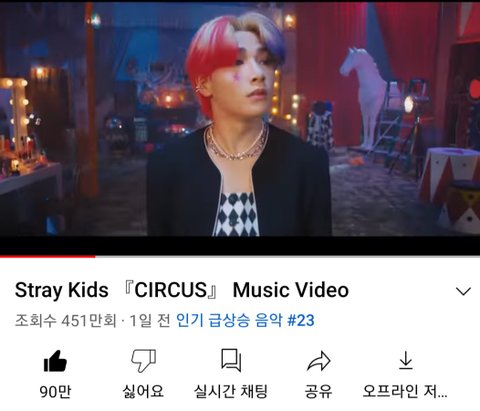The width and height of the screenshot is (480, 411).
Task: Open trending music #23 link
Action: [245, 321]
